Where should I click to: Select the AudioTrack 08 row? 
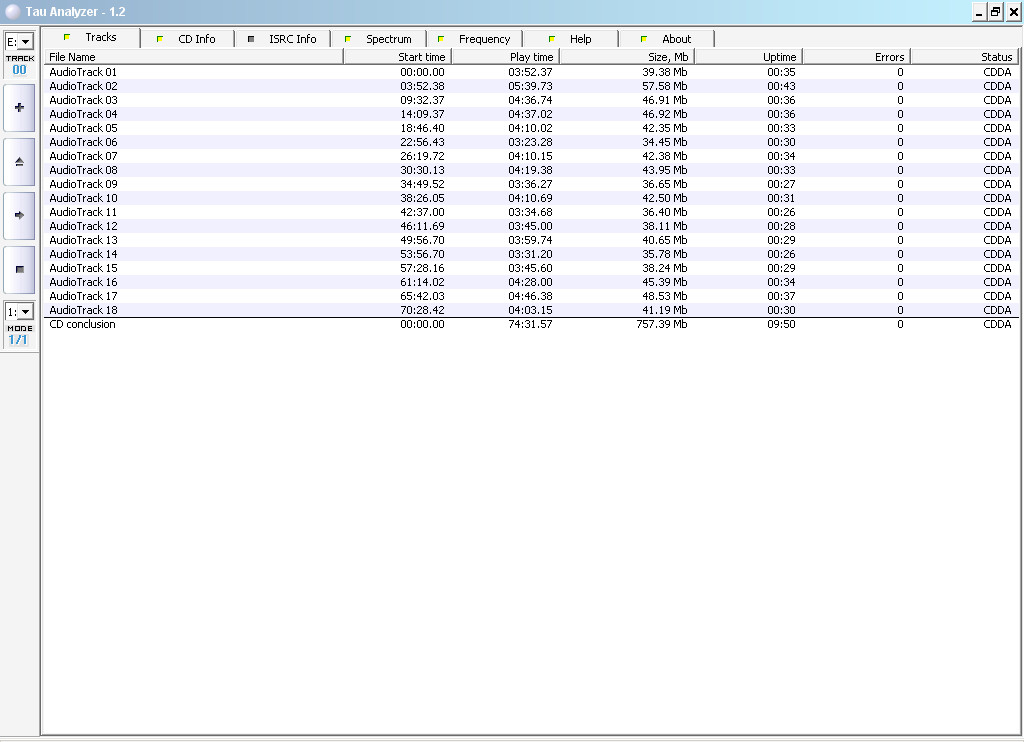pos(531,170)
